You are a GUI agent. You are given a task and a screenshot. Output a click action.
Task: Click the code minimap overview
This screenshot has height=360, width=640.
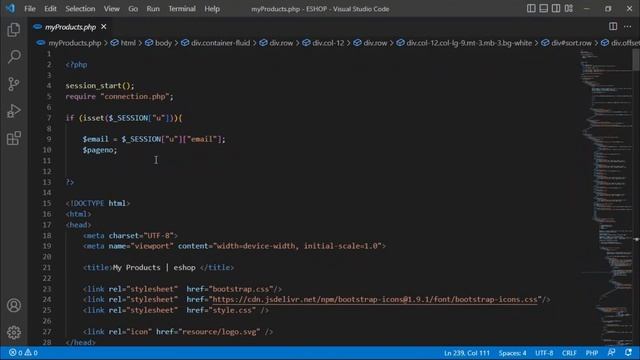606,198
